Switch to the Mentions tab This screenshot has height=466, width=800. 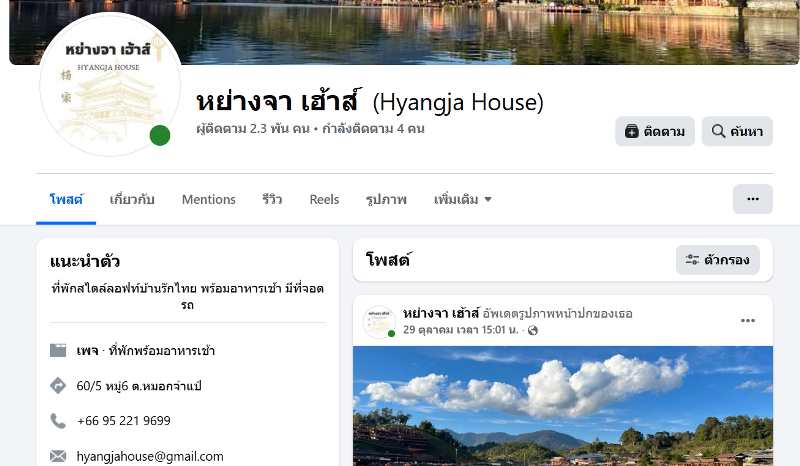pos(209,199)
